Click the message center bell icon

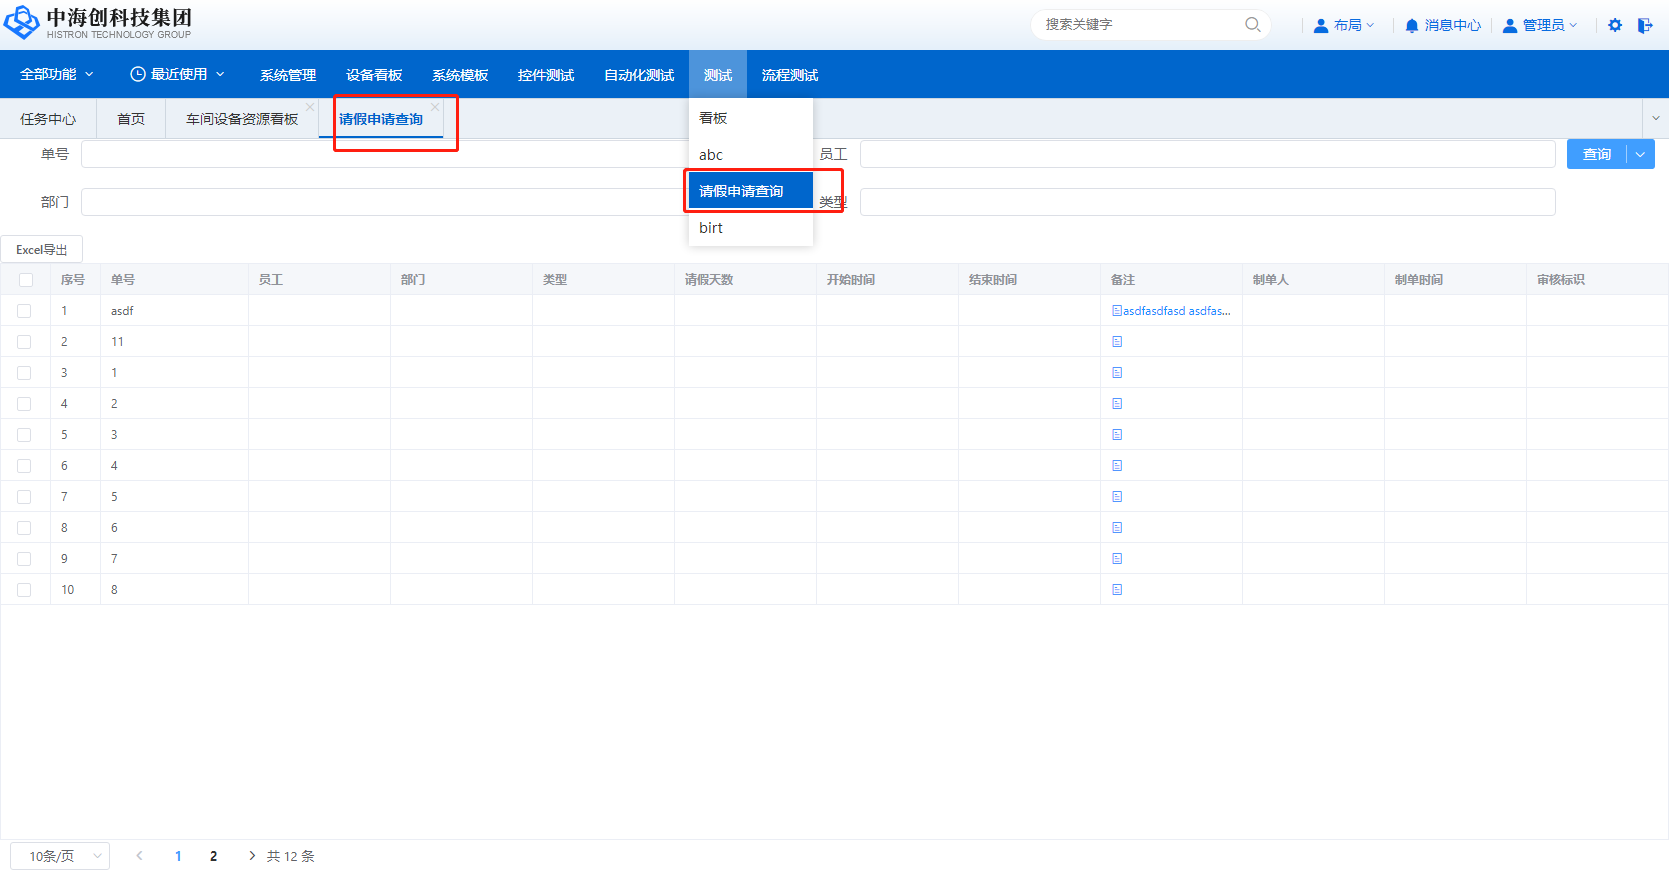point(1411,25)
